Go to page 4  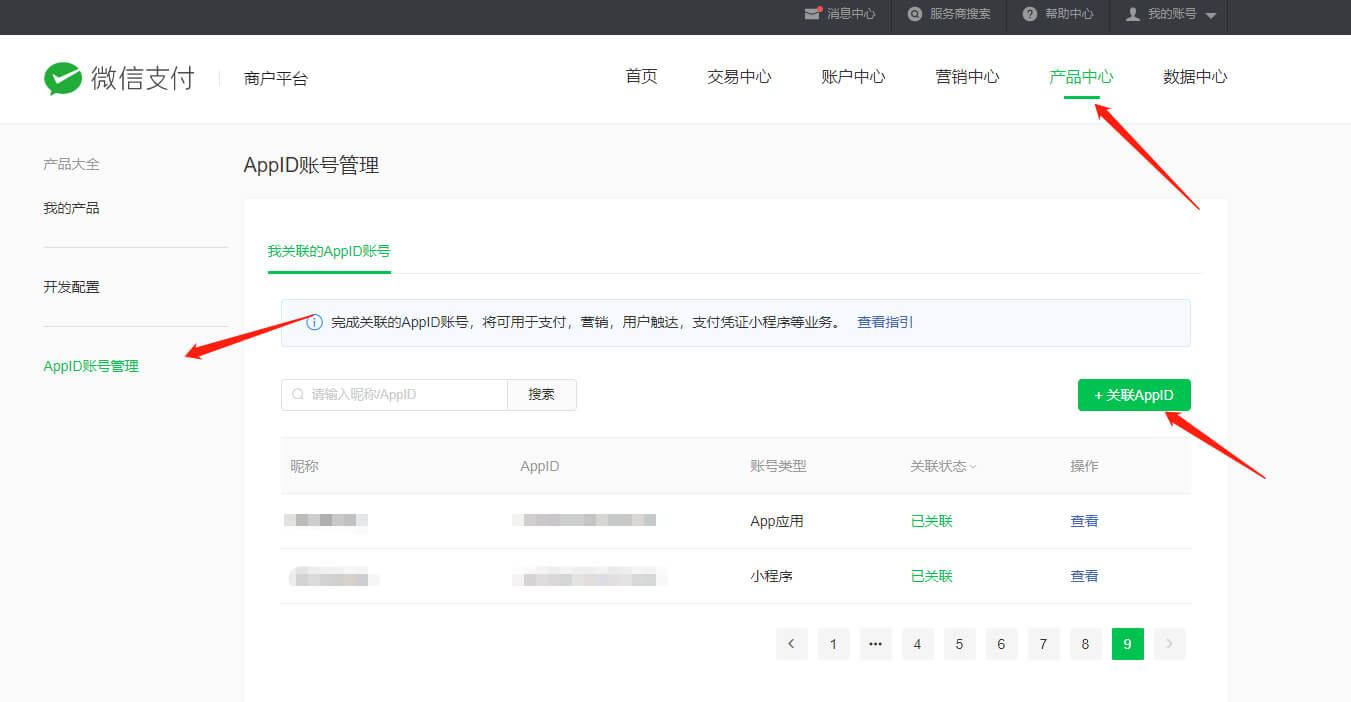[x=917, y=644]
